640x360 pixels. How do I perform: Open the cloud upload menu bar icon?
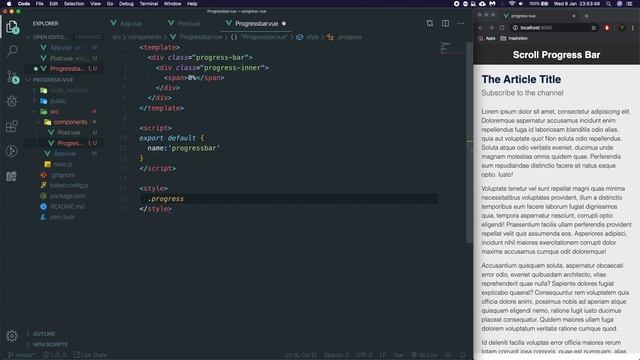coord(482,4)
